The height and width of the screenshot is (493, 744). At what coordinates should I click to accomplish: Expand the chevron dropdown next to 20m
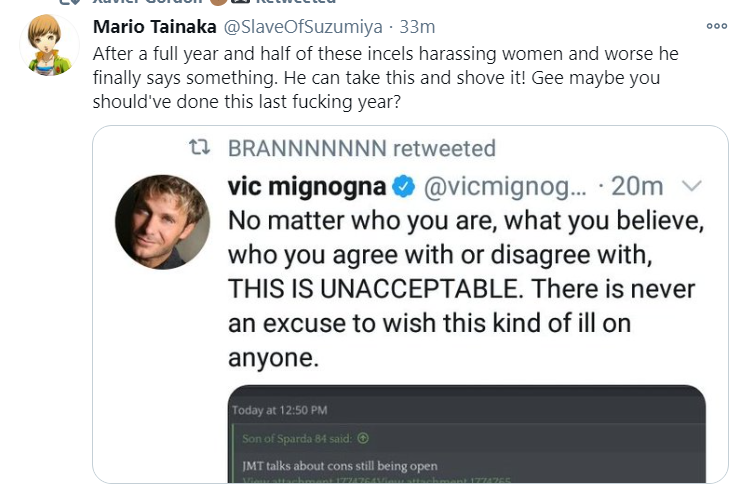point(691,186)
